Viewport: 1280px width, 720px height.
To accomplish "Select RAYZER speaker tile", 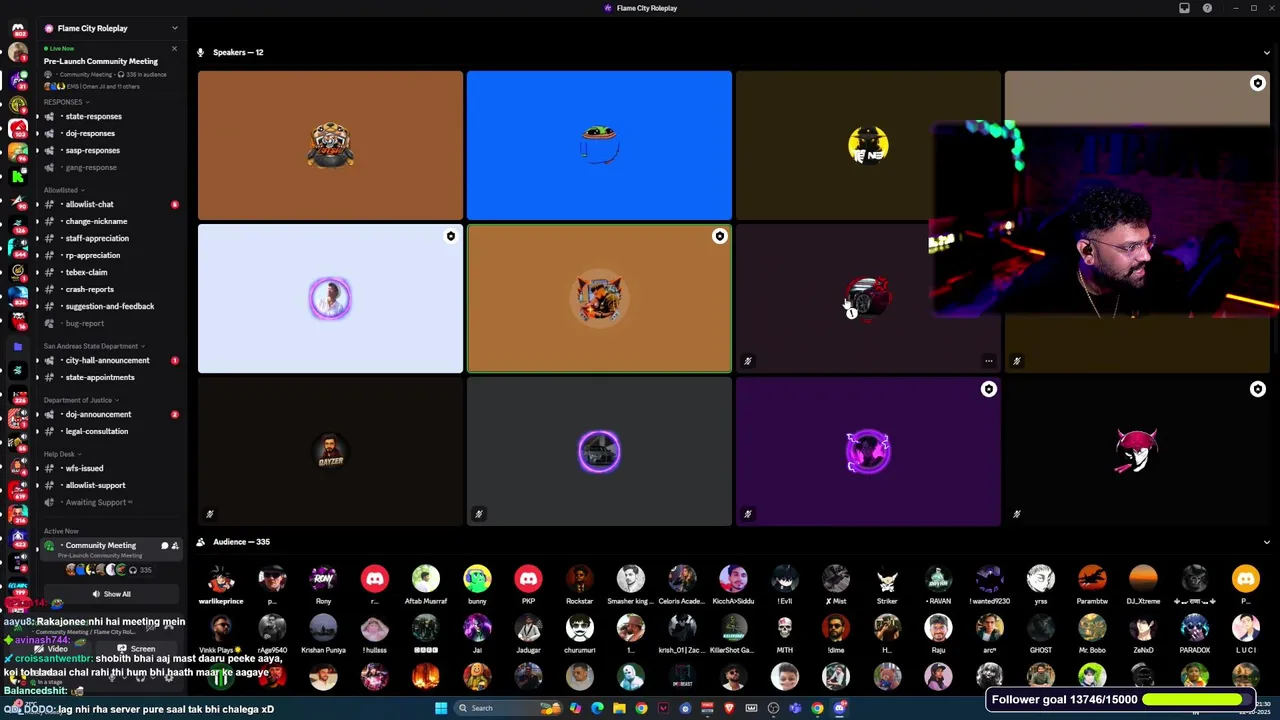I will 330,451.
